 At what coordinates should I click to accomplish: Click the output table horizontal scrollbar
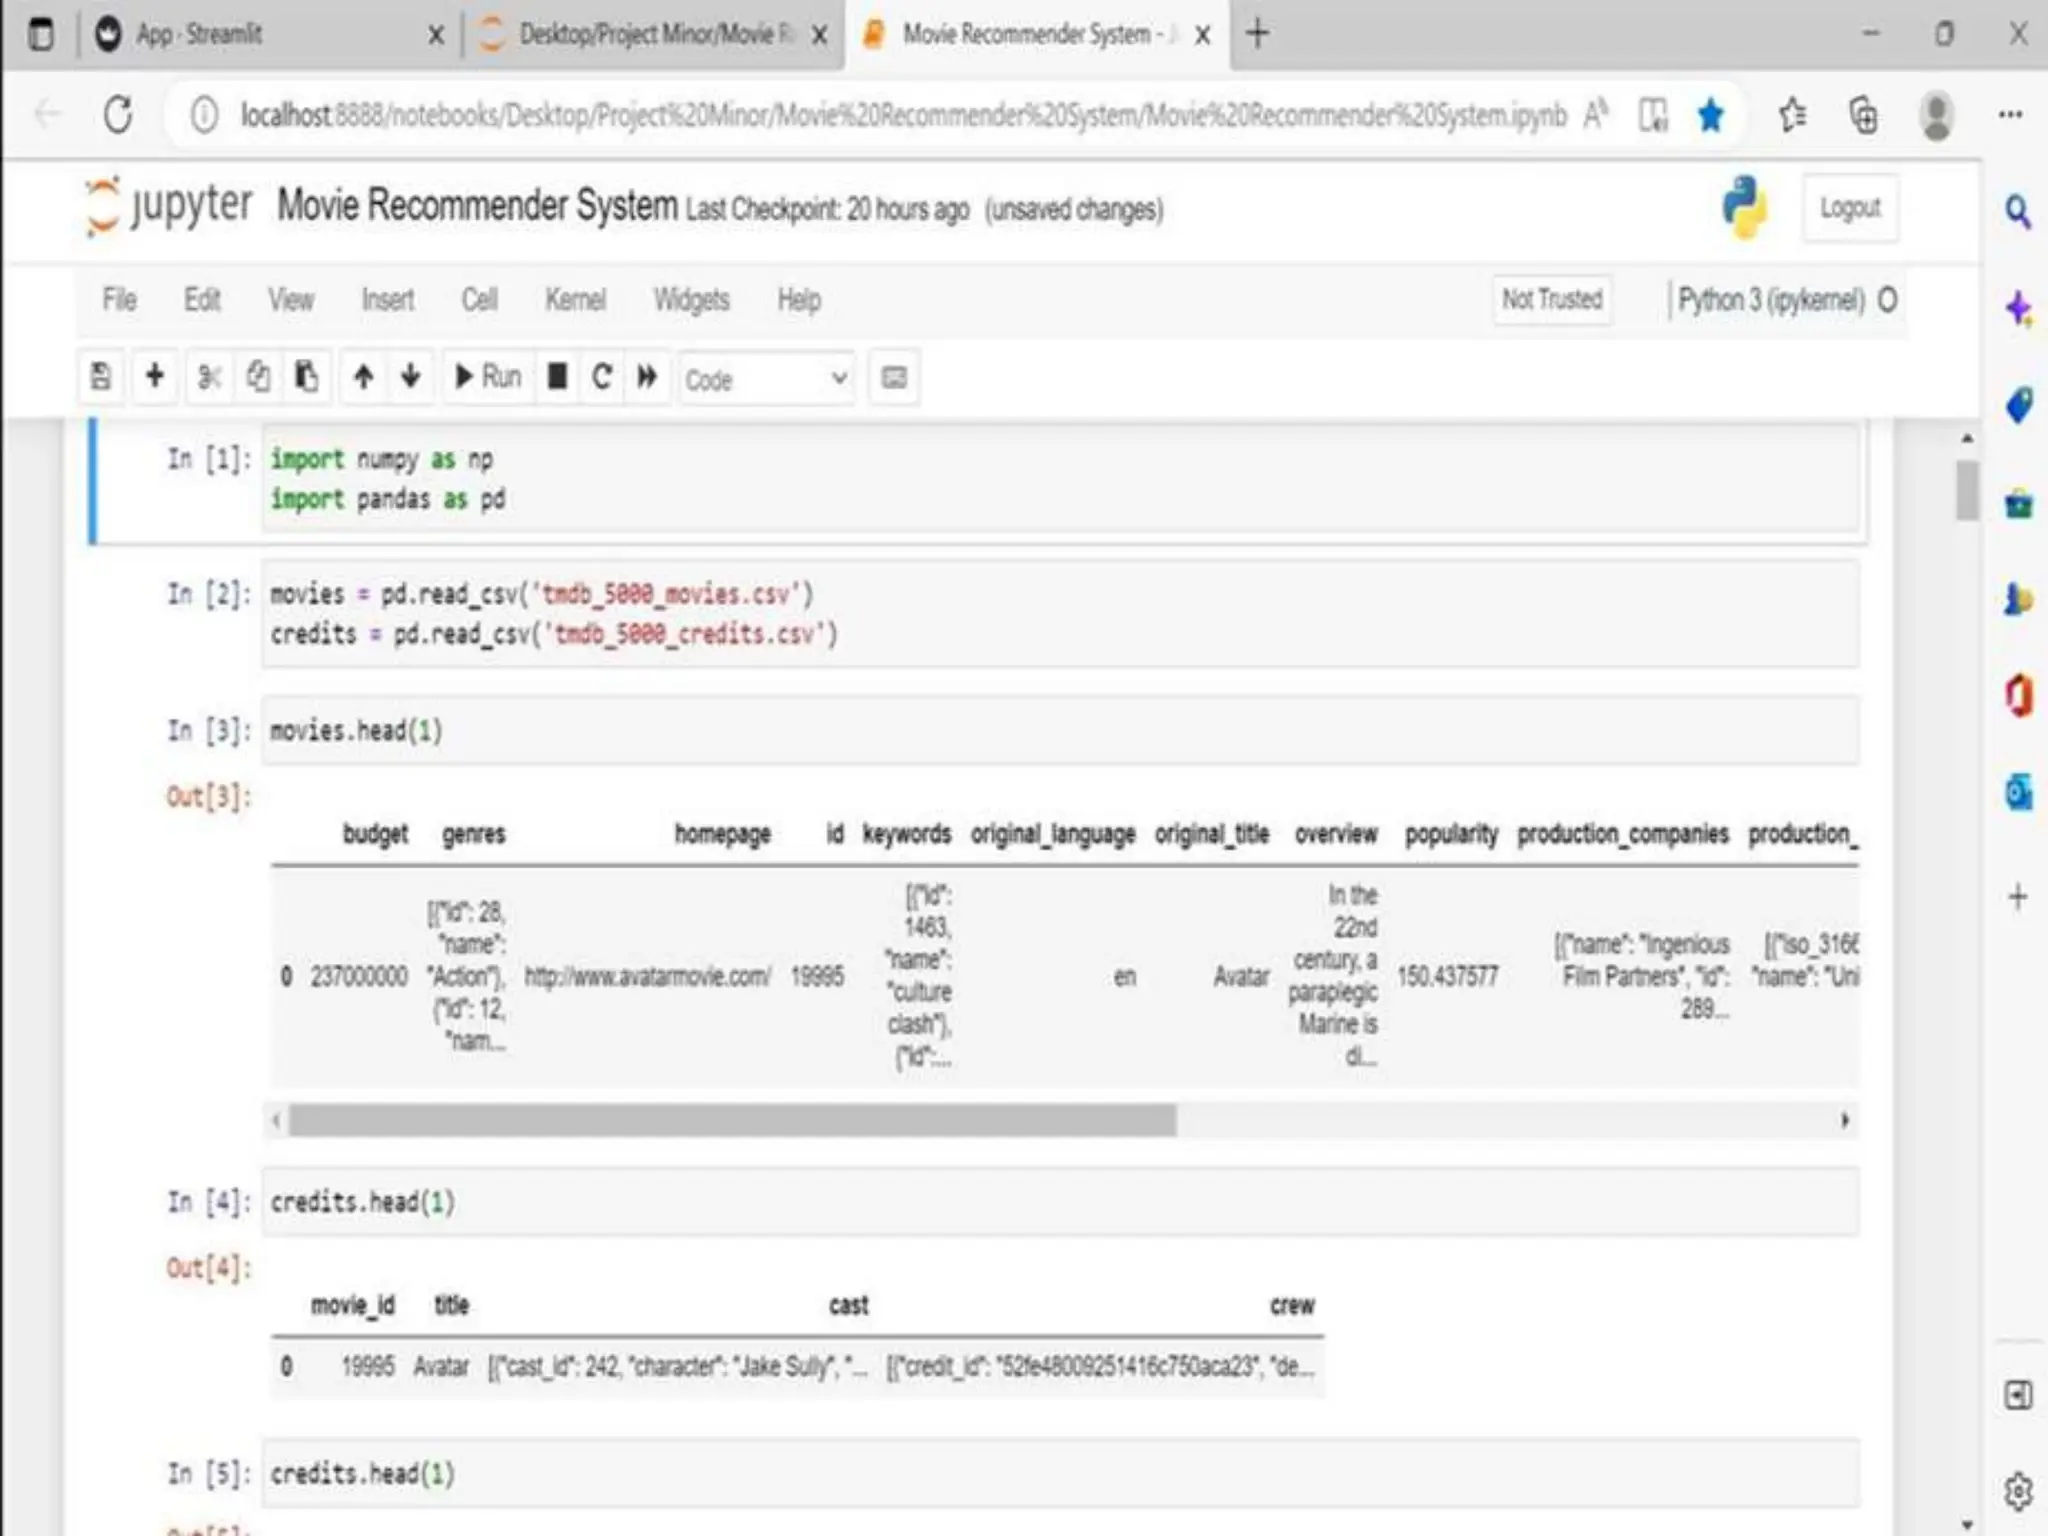[732, 1120]
